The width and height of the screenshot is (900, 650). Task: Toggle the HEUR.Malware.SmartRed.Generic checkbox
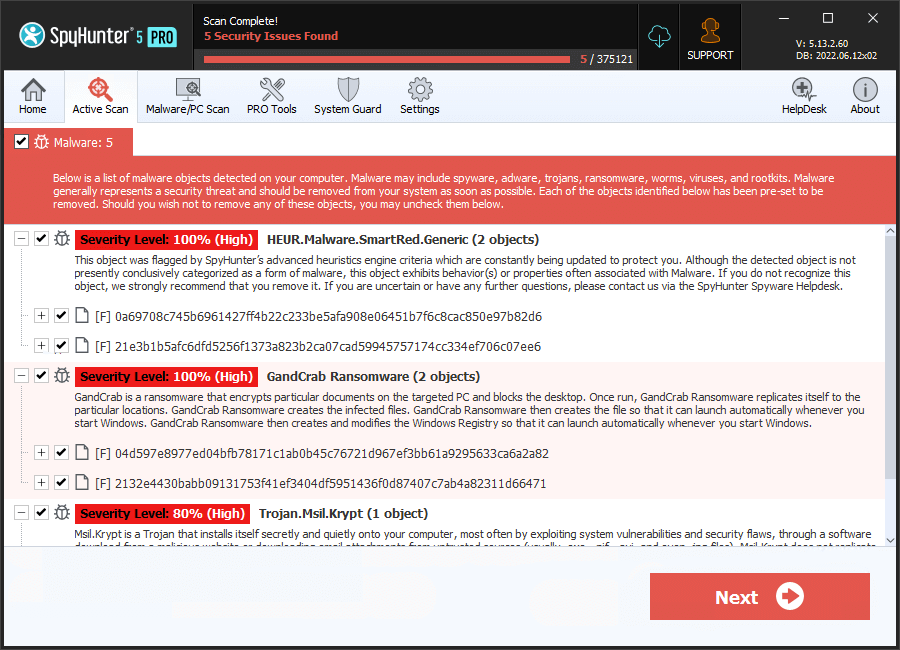pyautogui.click(x=41, y=239)
